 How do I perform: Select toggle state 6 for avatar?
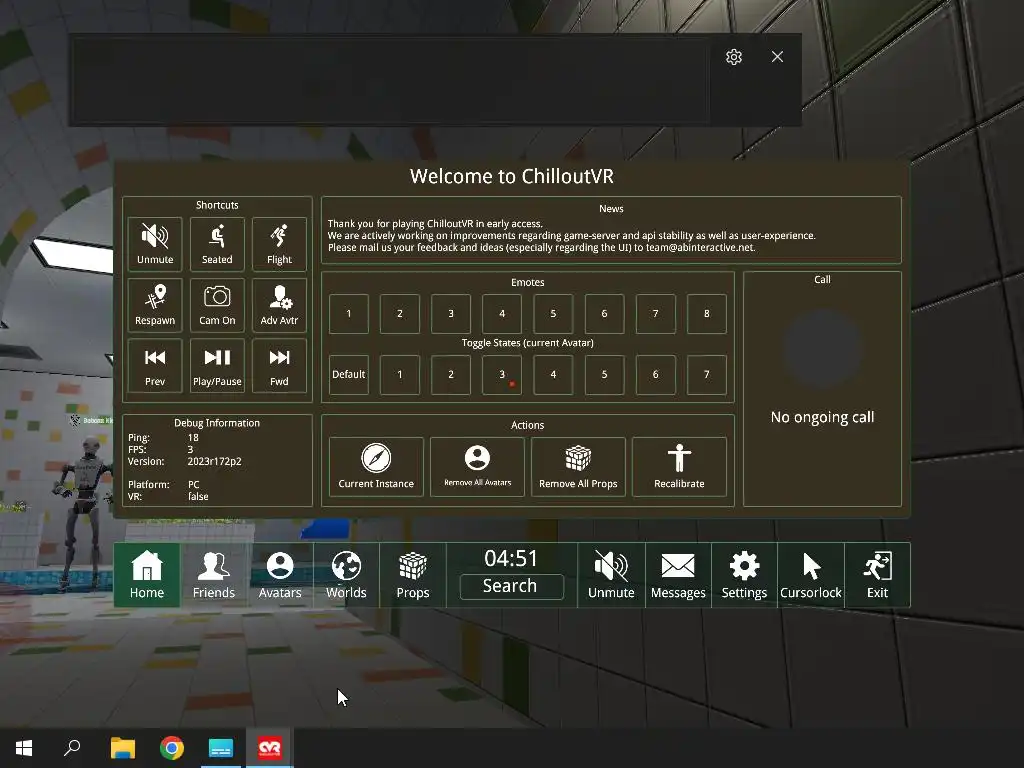click(655, 375)
